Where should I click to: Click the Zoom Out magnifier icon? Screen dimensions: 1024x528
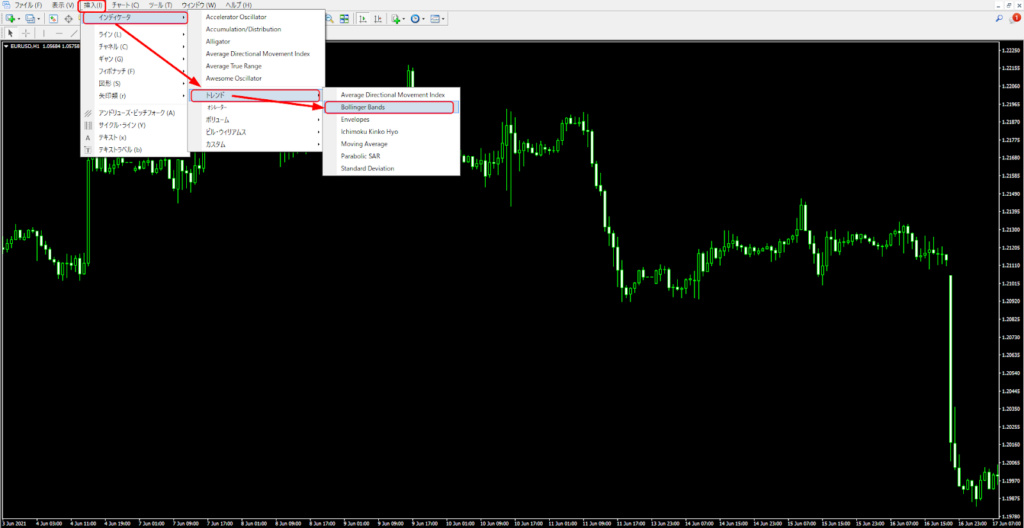click(x=330, y=18)
